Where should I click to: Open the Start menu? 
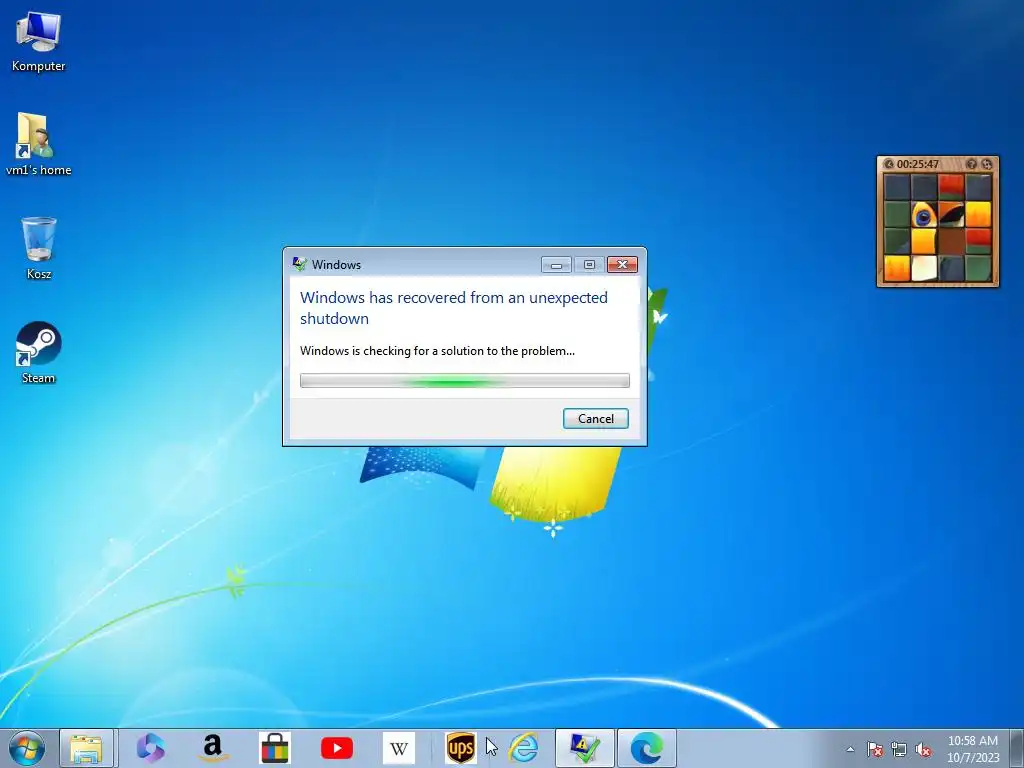click(27, 748)
